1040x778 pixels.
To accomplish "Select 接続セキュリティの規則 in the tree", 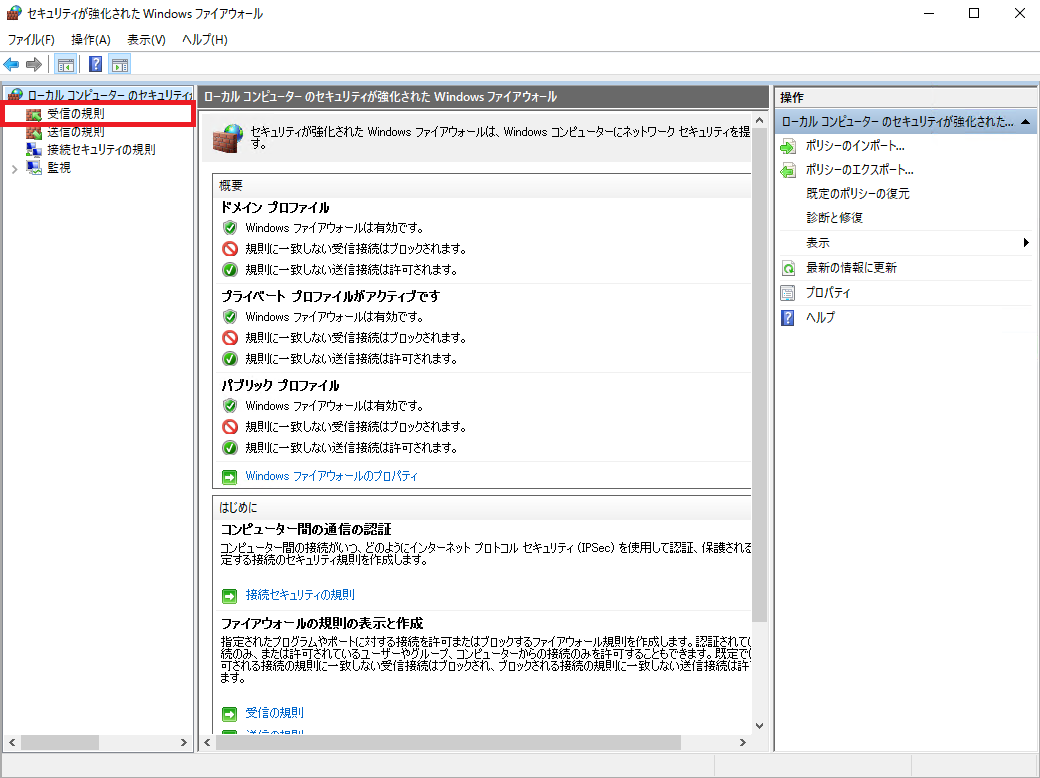I will (x=101, y=150).
